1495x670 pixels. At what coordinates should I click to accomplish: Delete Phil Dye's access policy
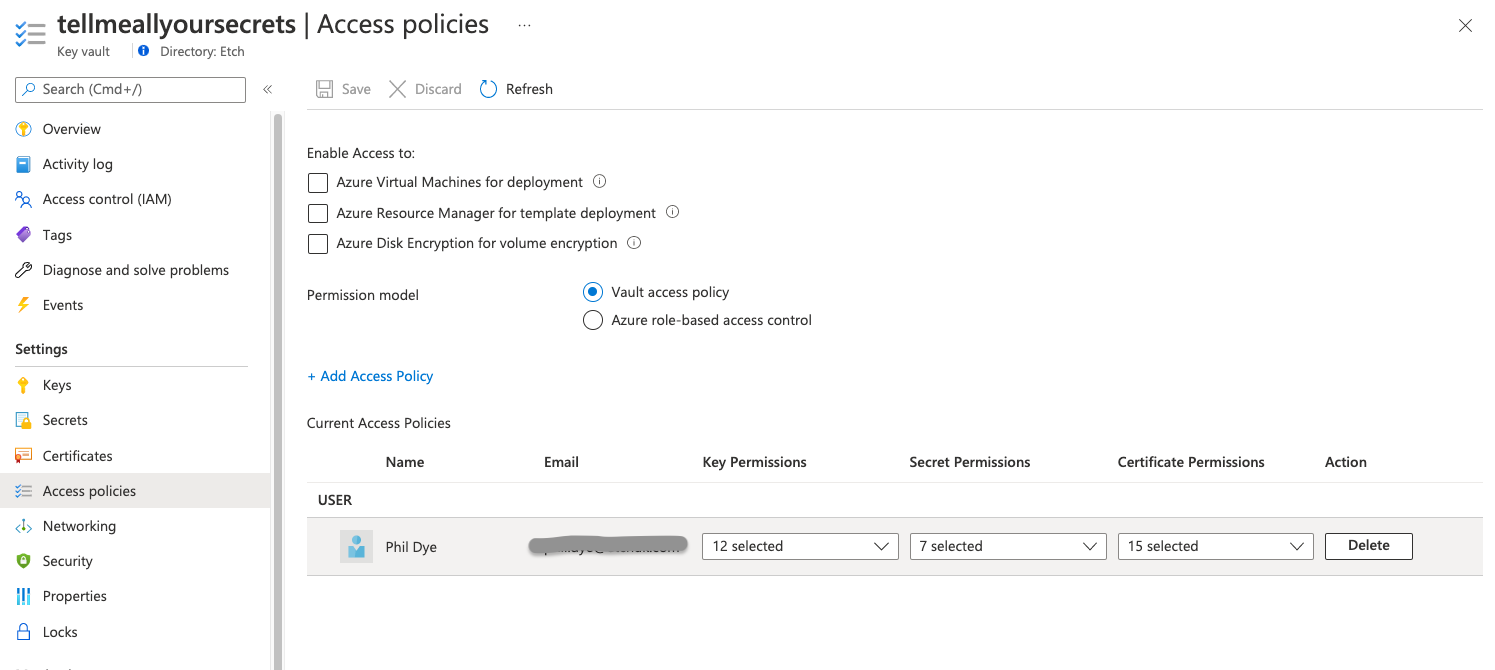coord(1369,546)
